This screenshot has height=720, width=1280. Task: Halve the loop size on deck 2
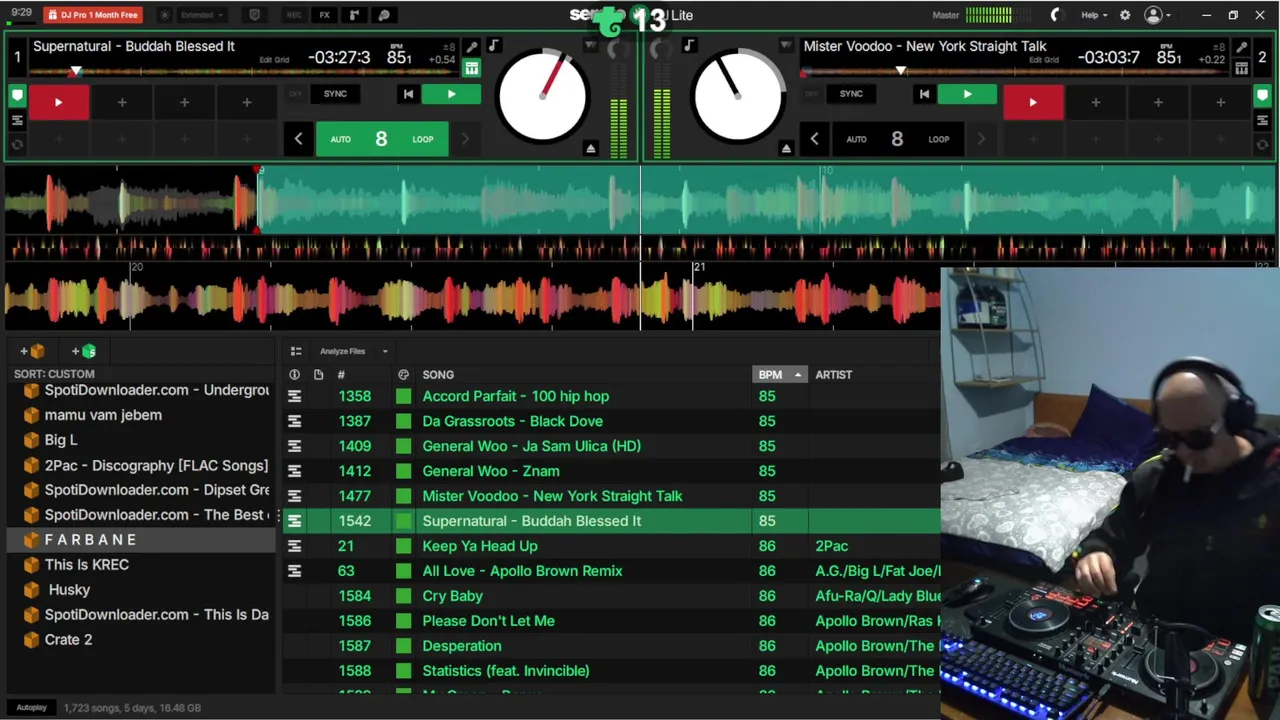814,139
